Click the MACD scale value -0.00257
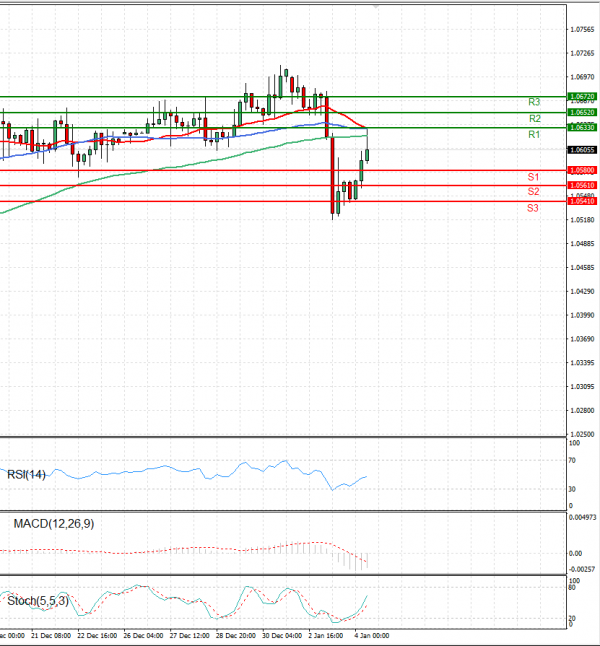Image resolution: width=600 pixels, height=646 pixels. tap(582, 569)
